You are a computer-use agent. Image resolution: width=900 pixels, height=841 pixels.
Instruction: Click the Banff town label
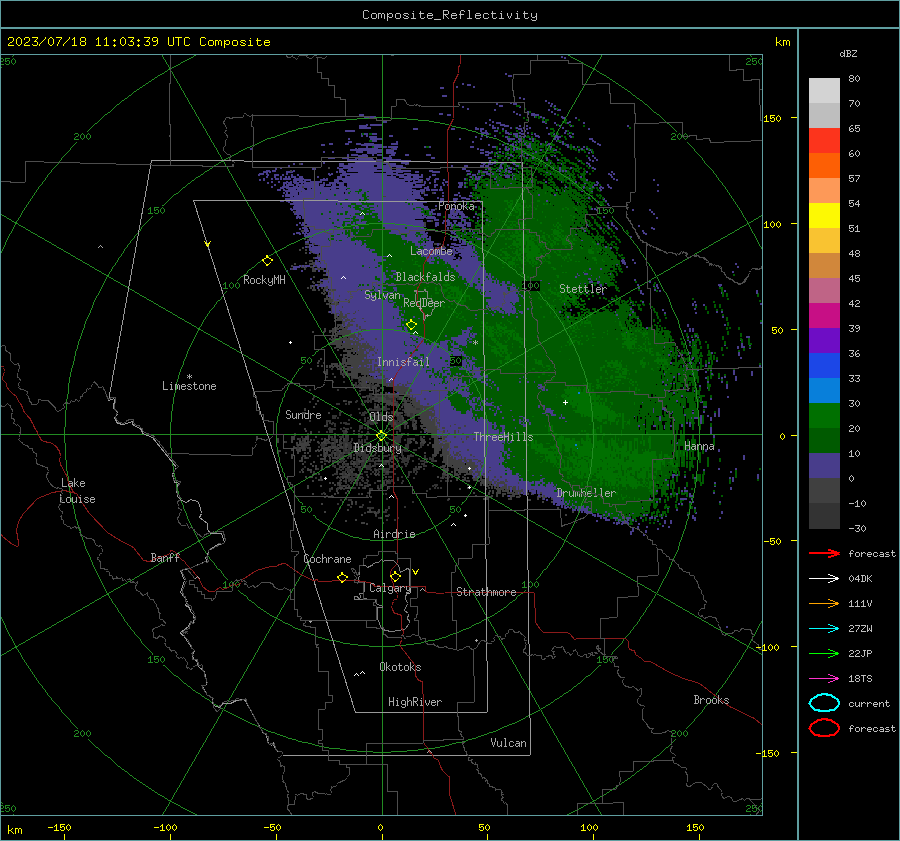point(165,558)
